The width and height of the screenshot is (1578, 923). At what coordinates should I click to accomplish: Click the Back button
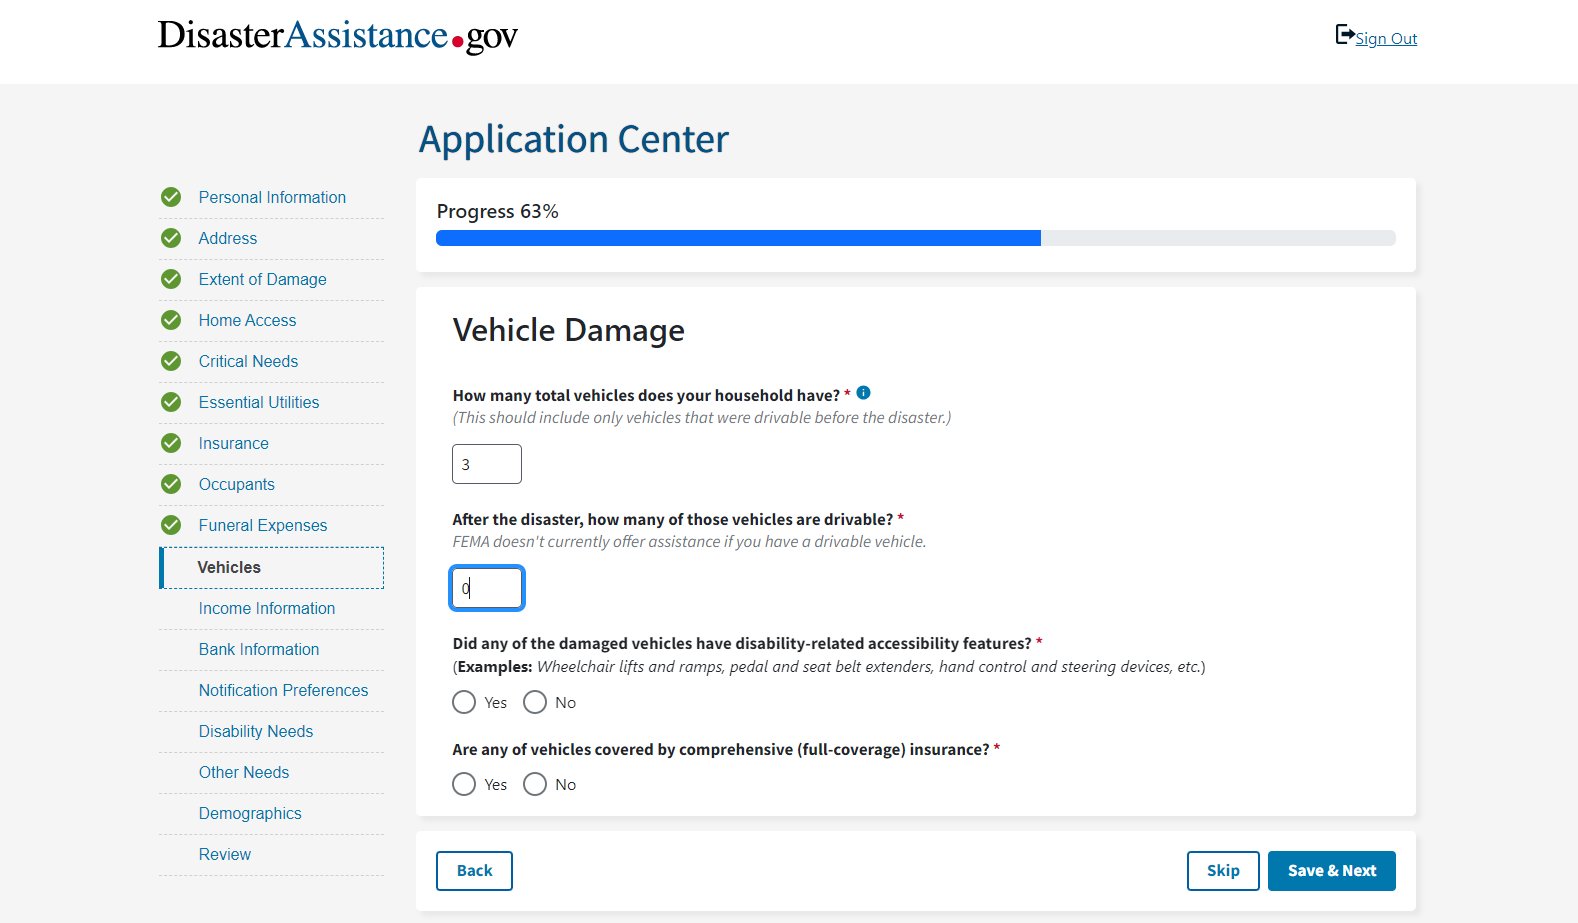tap(474, 871)
